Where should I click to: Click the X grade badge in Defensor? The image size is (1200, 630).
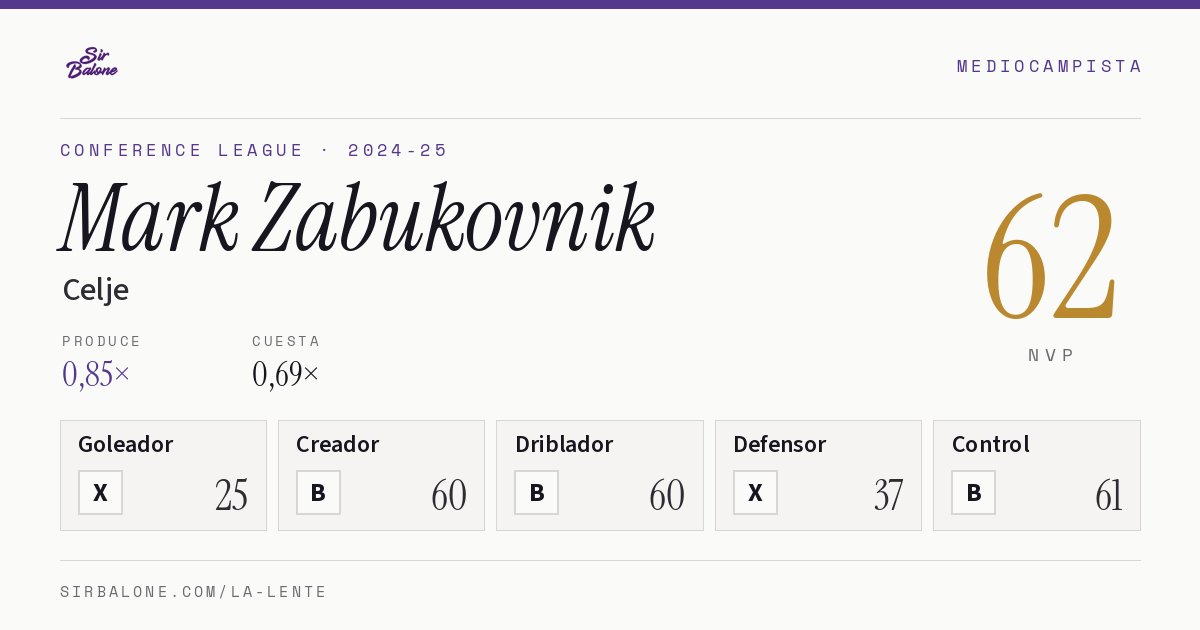pyautogui.click(x=755, y=492)
